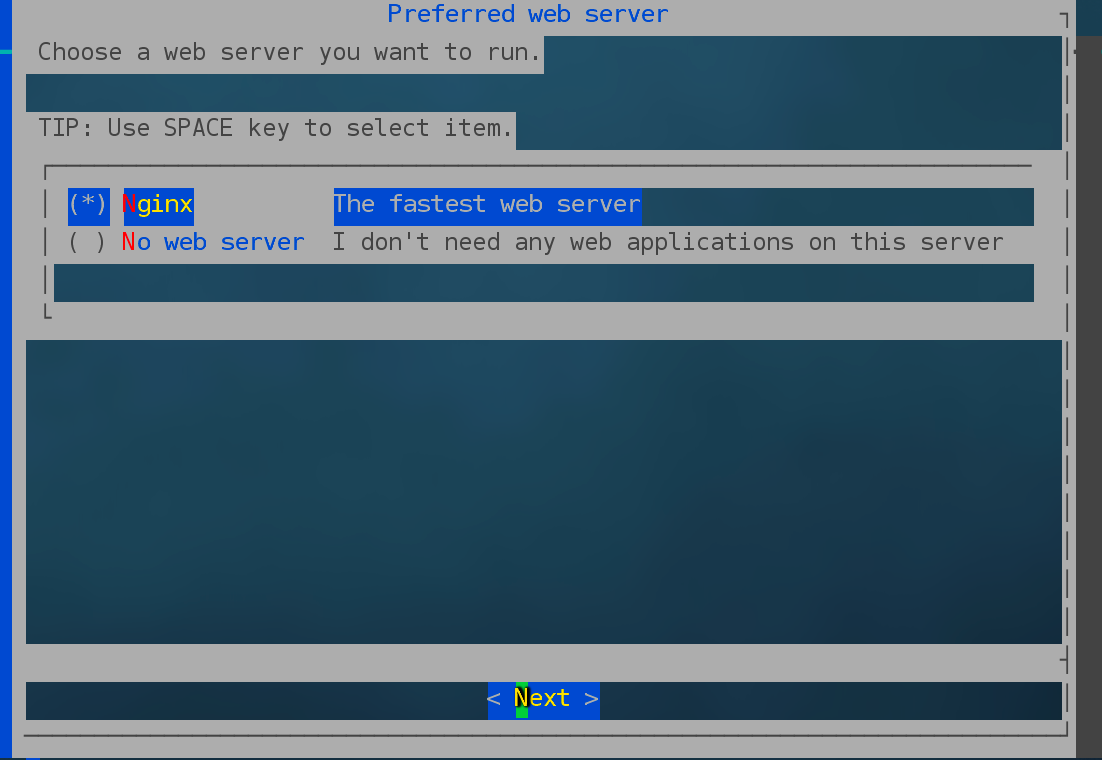Select the No web server radio button

89,243
